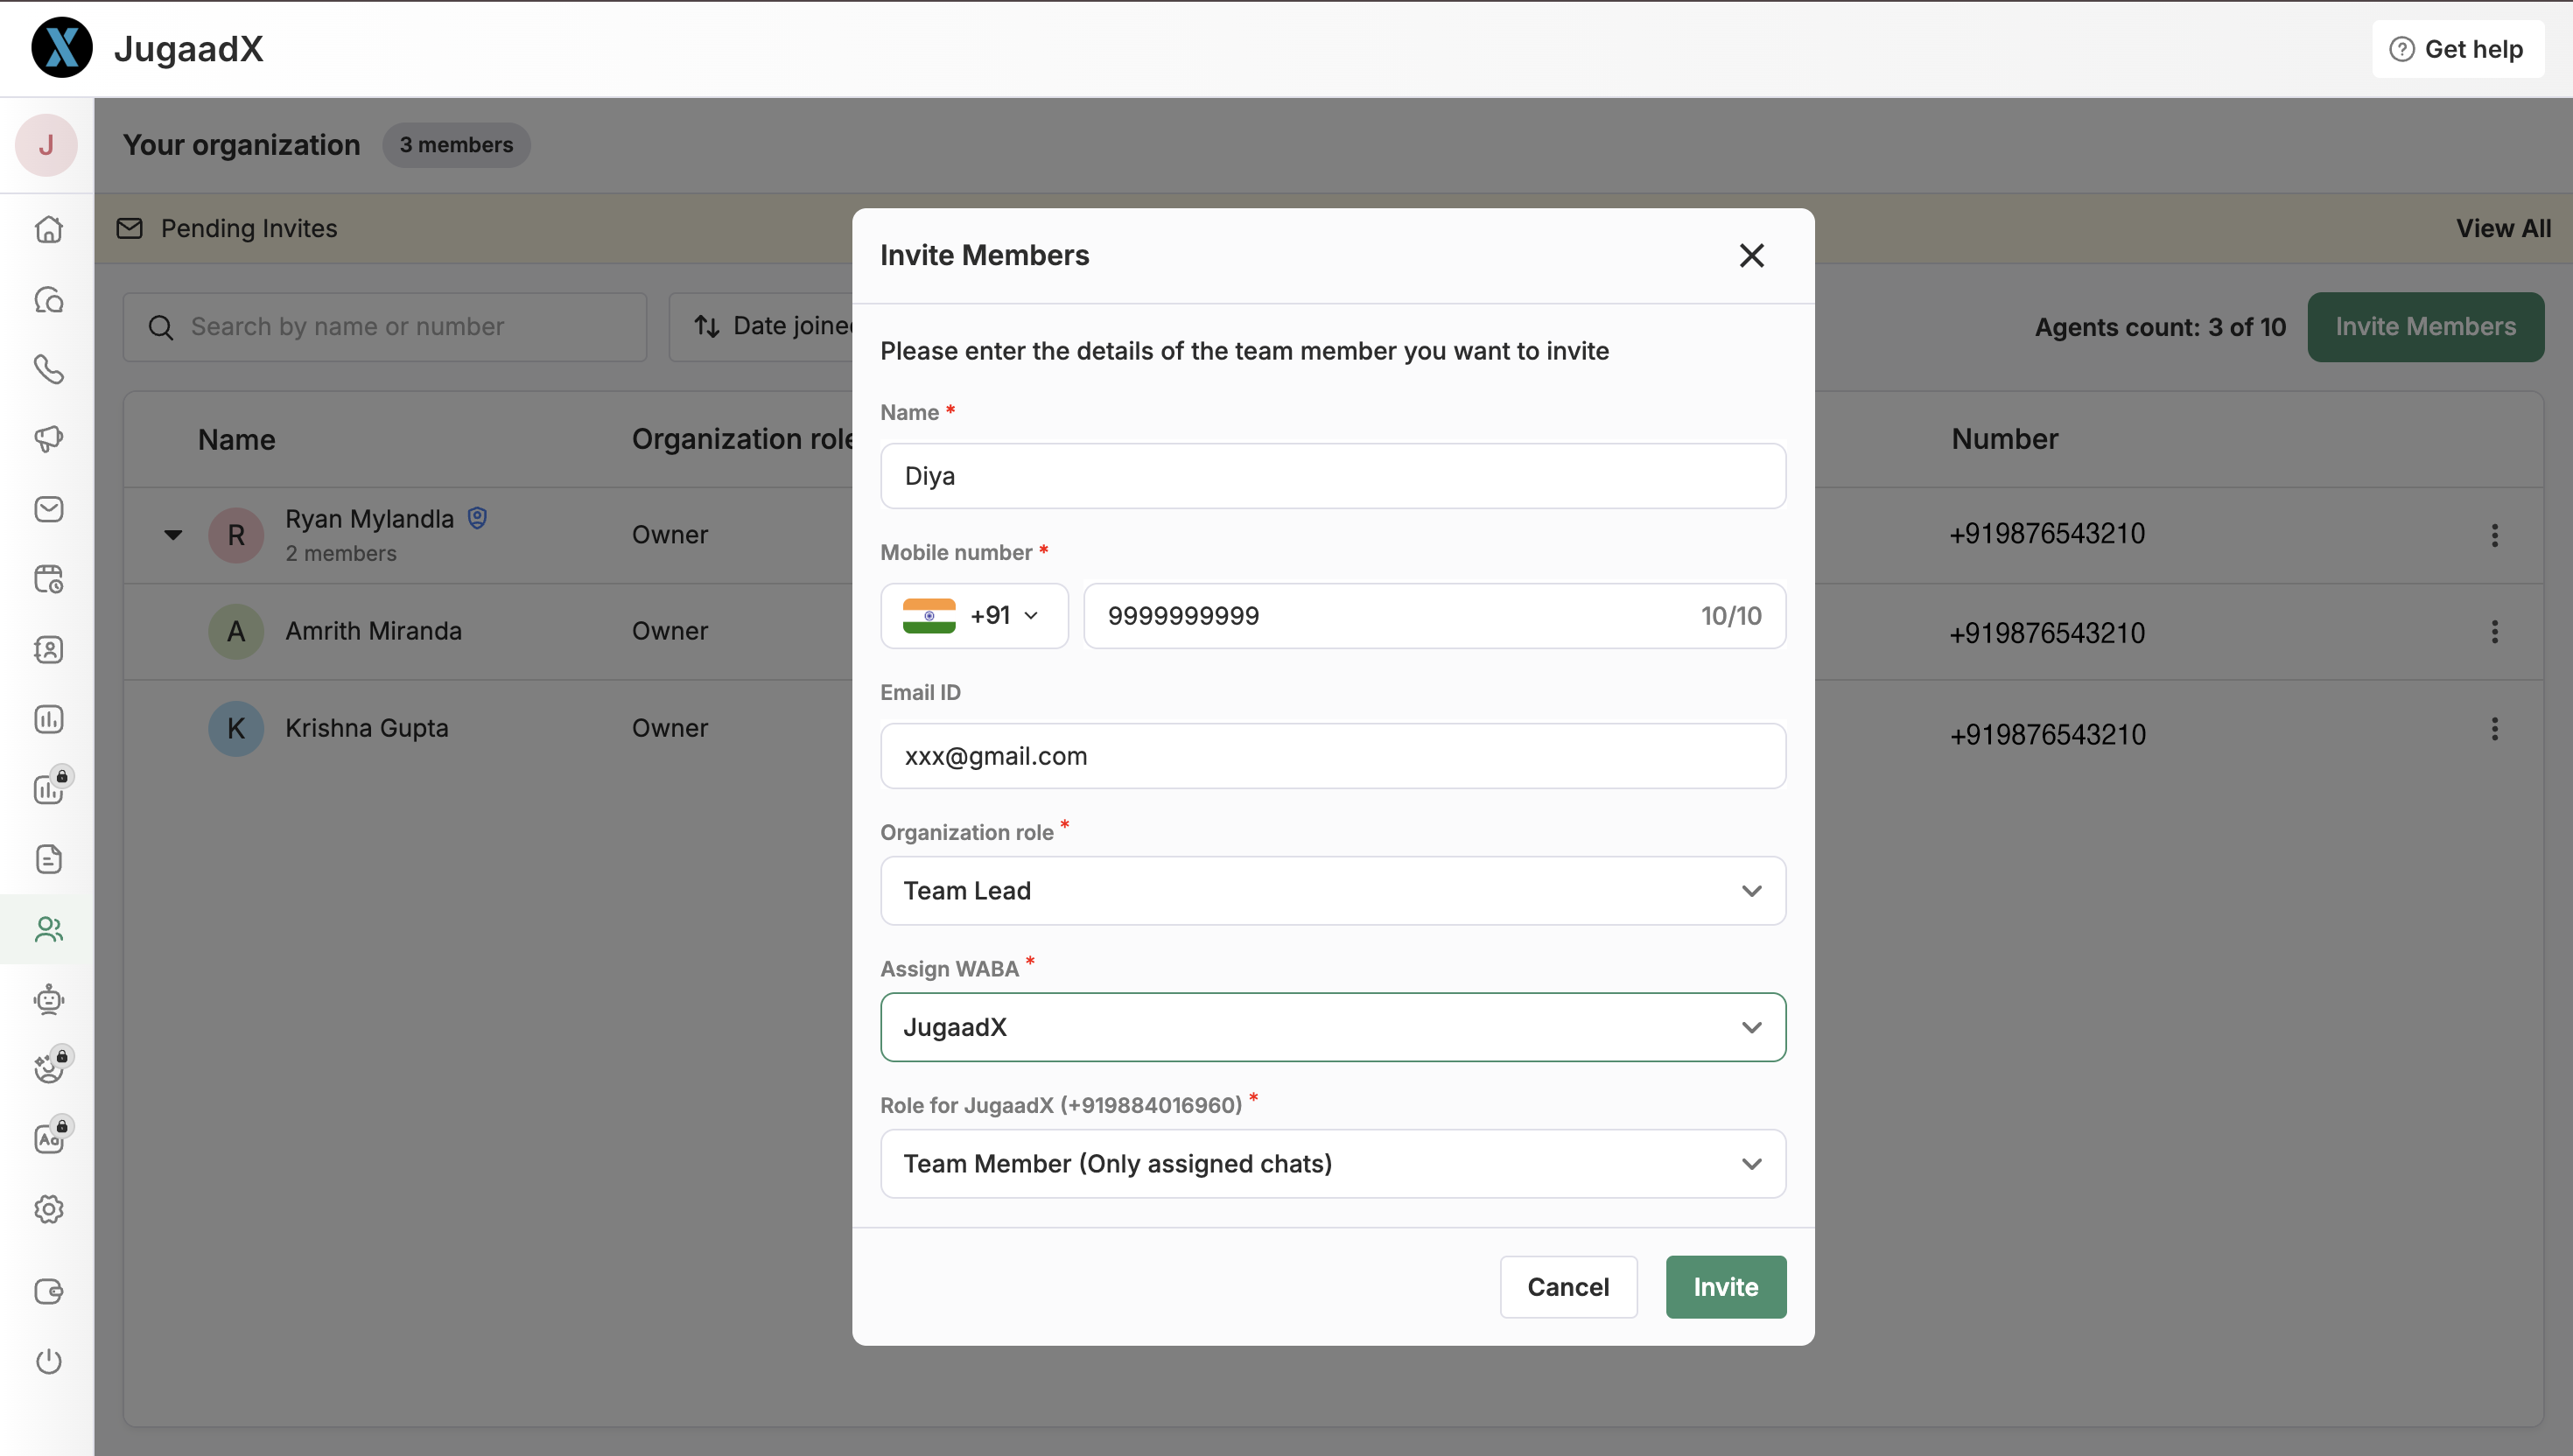Click the Cancel button
Screen dimensions: 2573x1456
point(1567,1286)
